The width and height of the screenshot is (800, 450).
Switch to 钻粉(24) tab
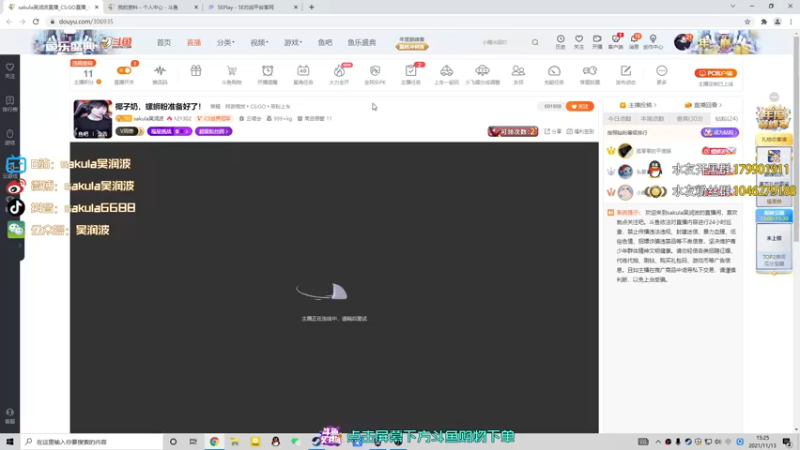[x=726, y=118]
